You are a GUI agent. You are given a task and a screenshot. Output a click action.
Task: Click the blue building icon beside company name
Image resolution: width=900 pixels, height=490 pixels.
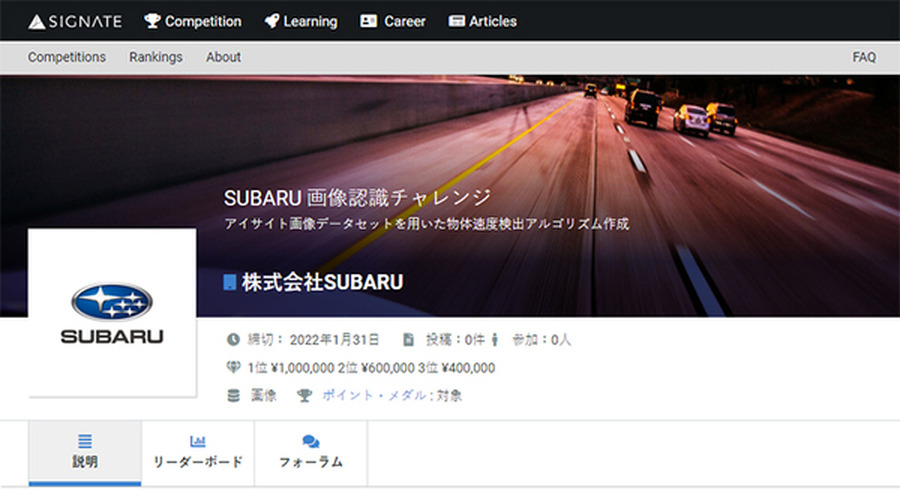pyautogui.click(x=230, y=283)
